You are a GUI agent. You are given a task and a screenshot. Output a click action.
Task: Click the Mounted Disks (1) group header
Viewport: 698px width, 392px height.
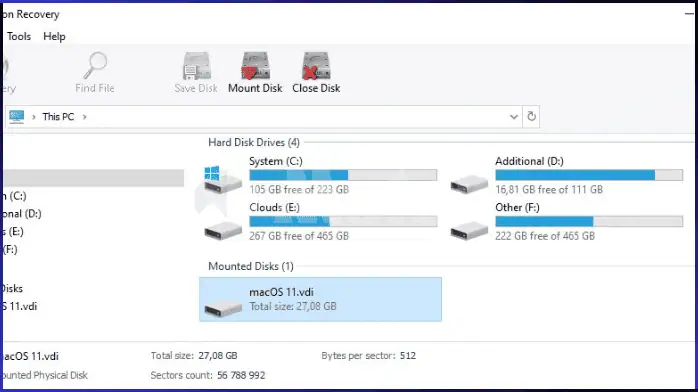pyautogui.click(x=251, y=266)
